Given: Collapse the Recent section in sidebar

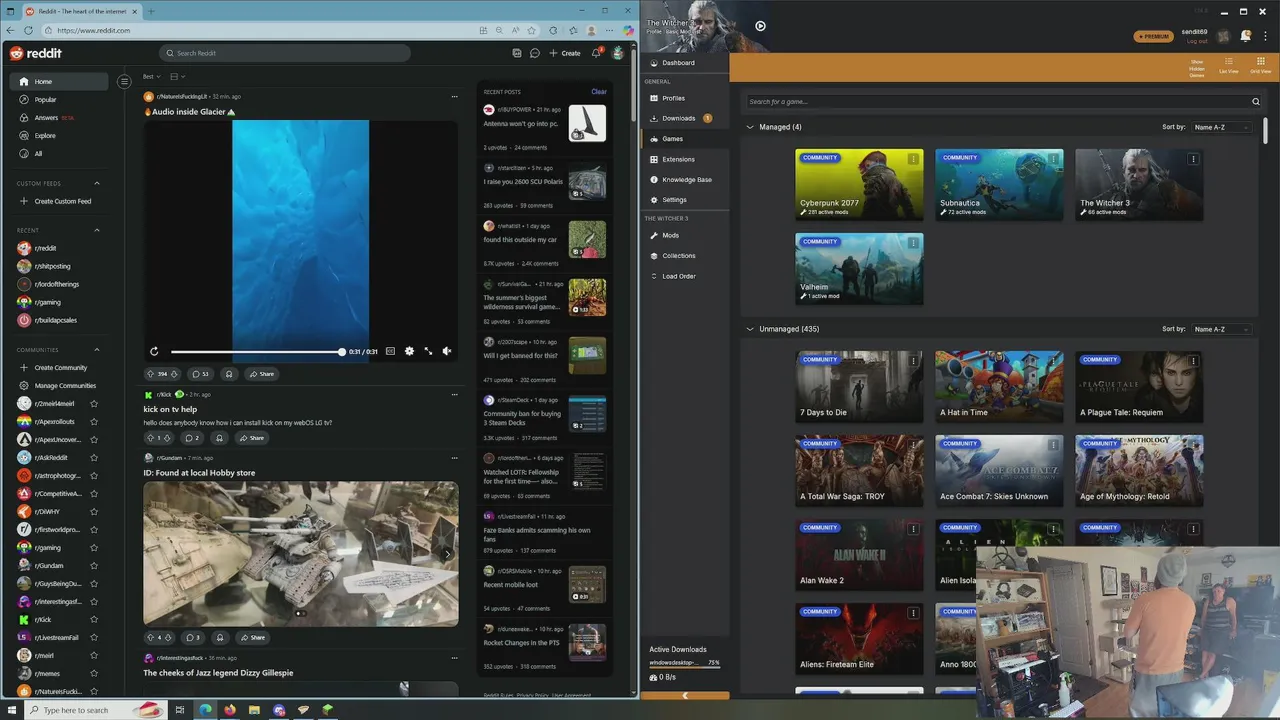Looking at the screenshot, I should point(97,230).
